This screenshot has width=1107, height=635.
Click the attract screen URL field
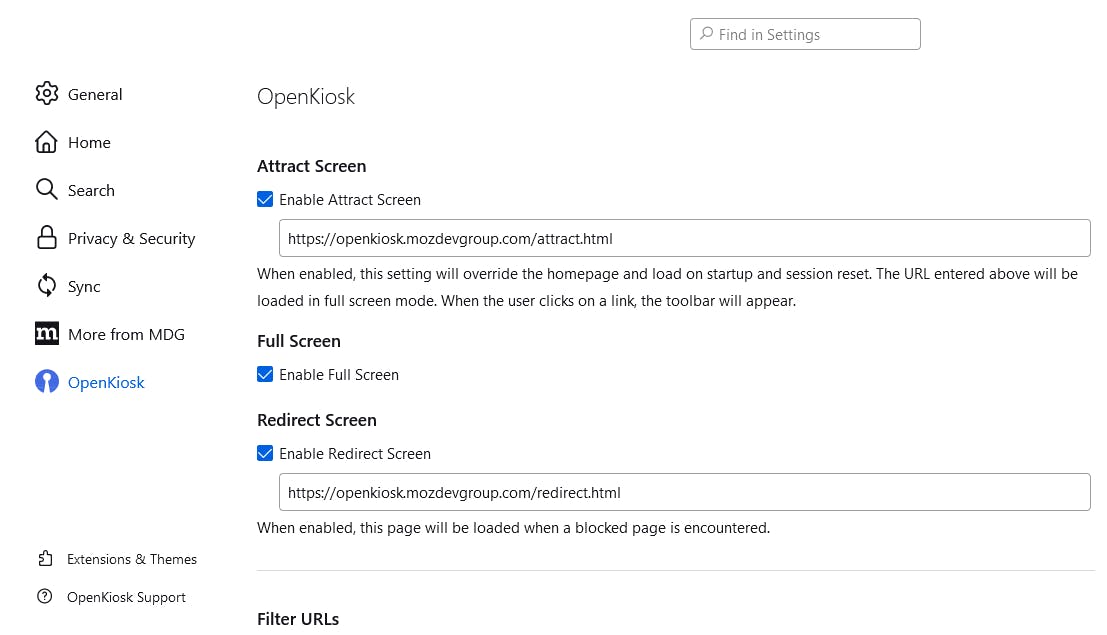click(684, 239)
